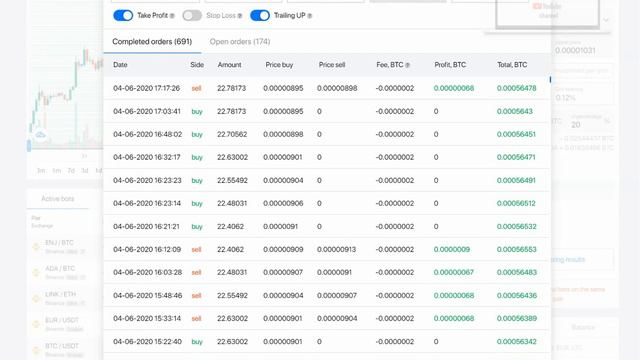The width and height of the screenshot is (640, 360).
Task: Choose 7d chart range in background
Action: [71, 171]
